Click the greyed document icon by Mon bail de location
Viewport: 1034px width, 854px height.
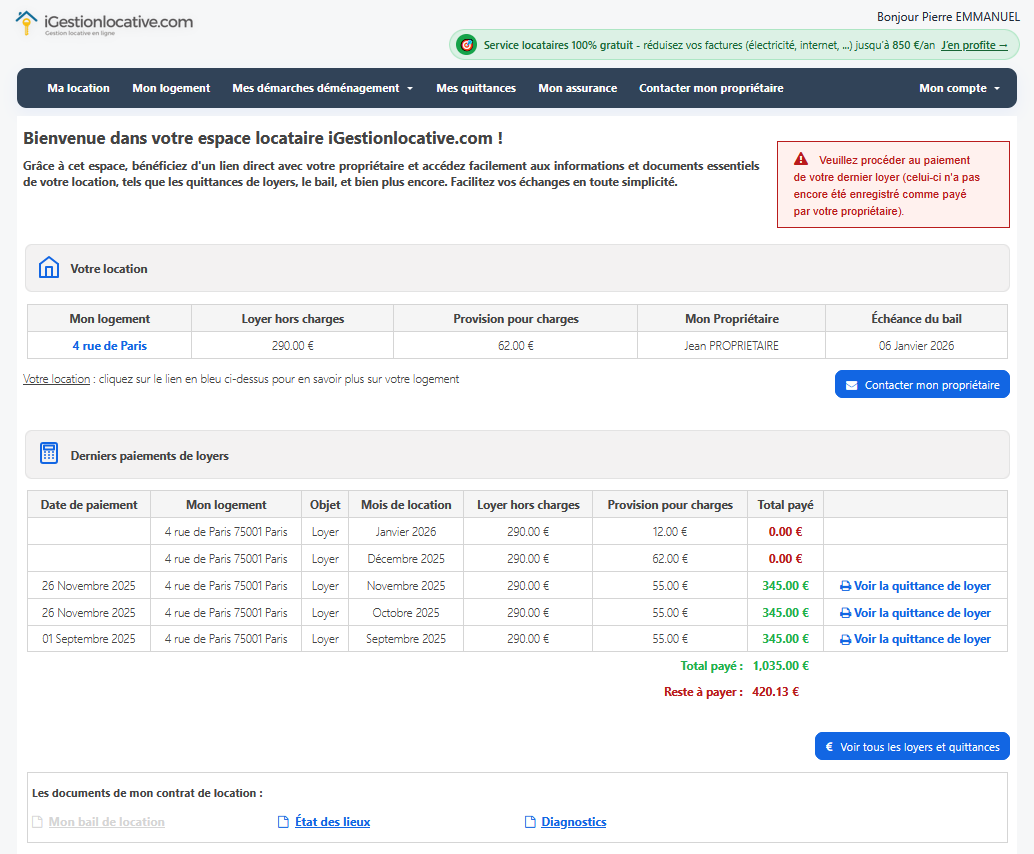tap(38, 822)
